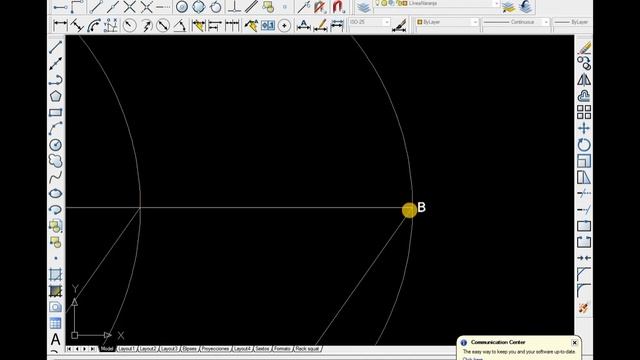Select the Mirror tool
The height and width of the screenshot is (360, 640).
pos(584,80)
